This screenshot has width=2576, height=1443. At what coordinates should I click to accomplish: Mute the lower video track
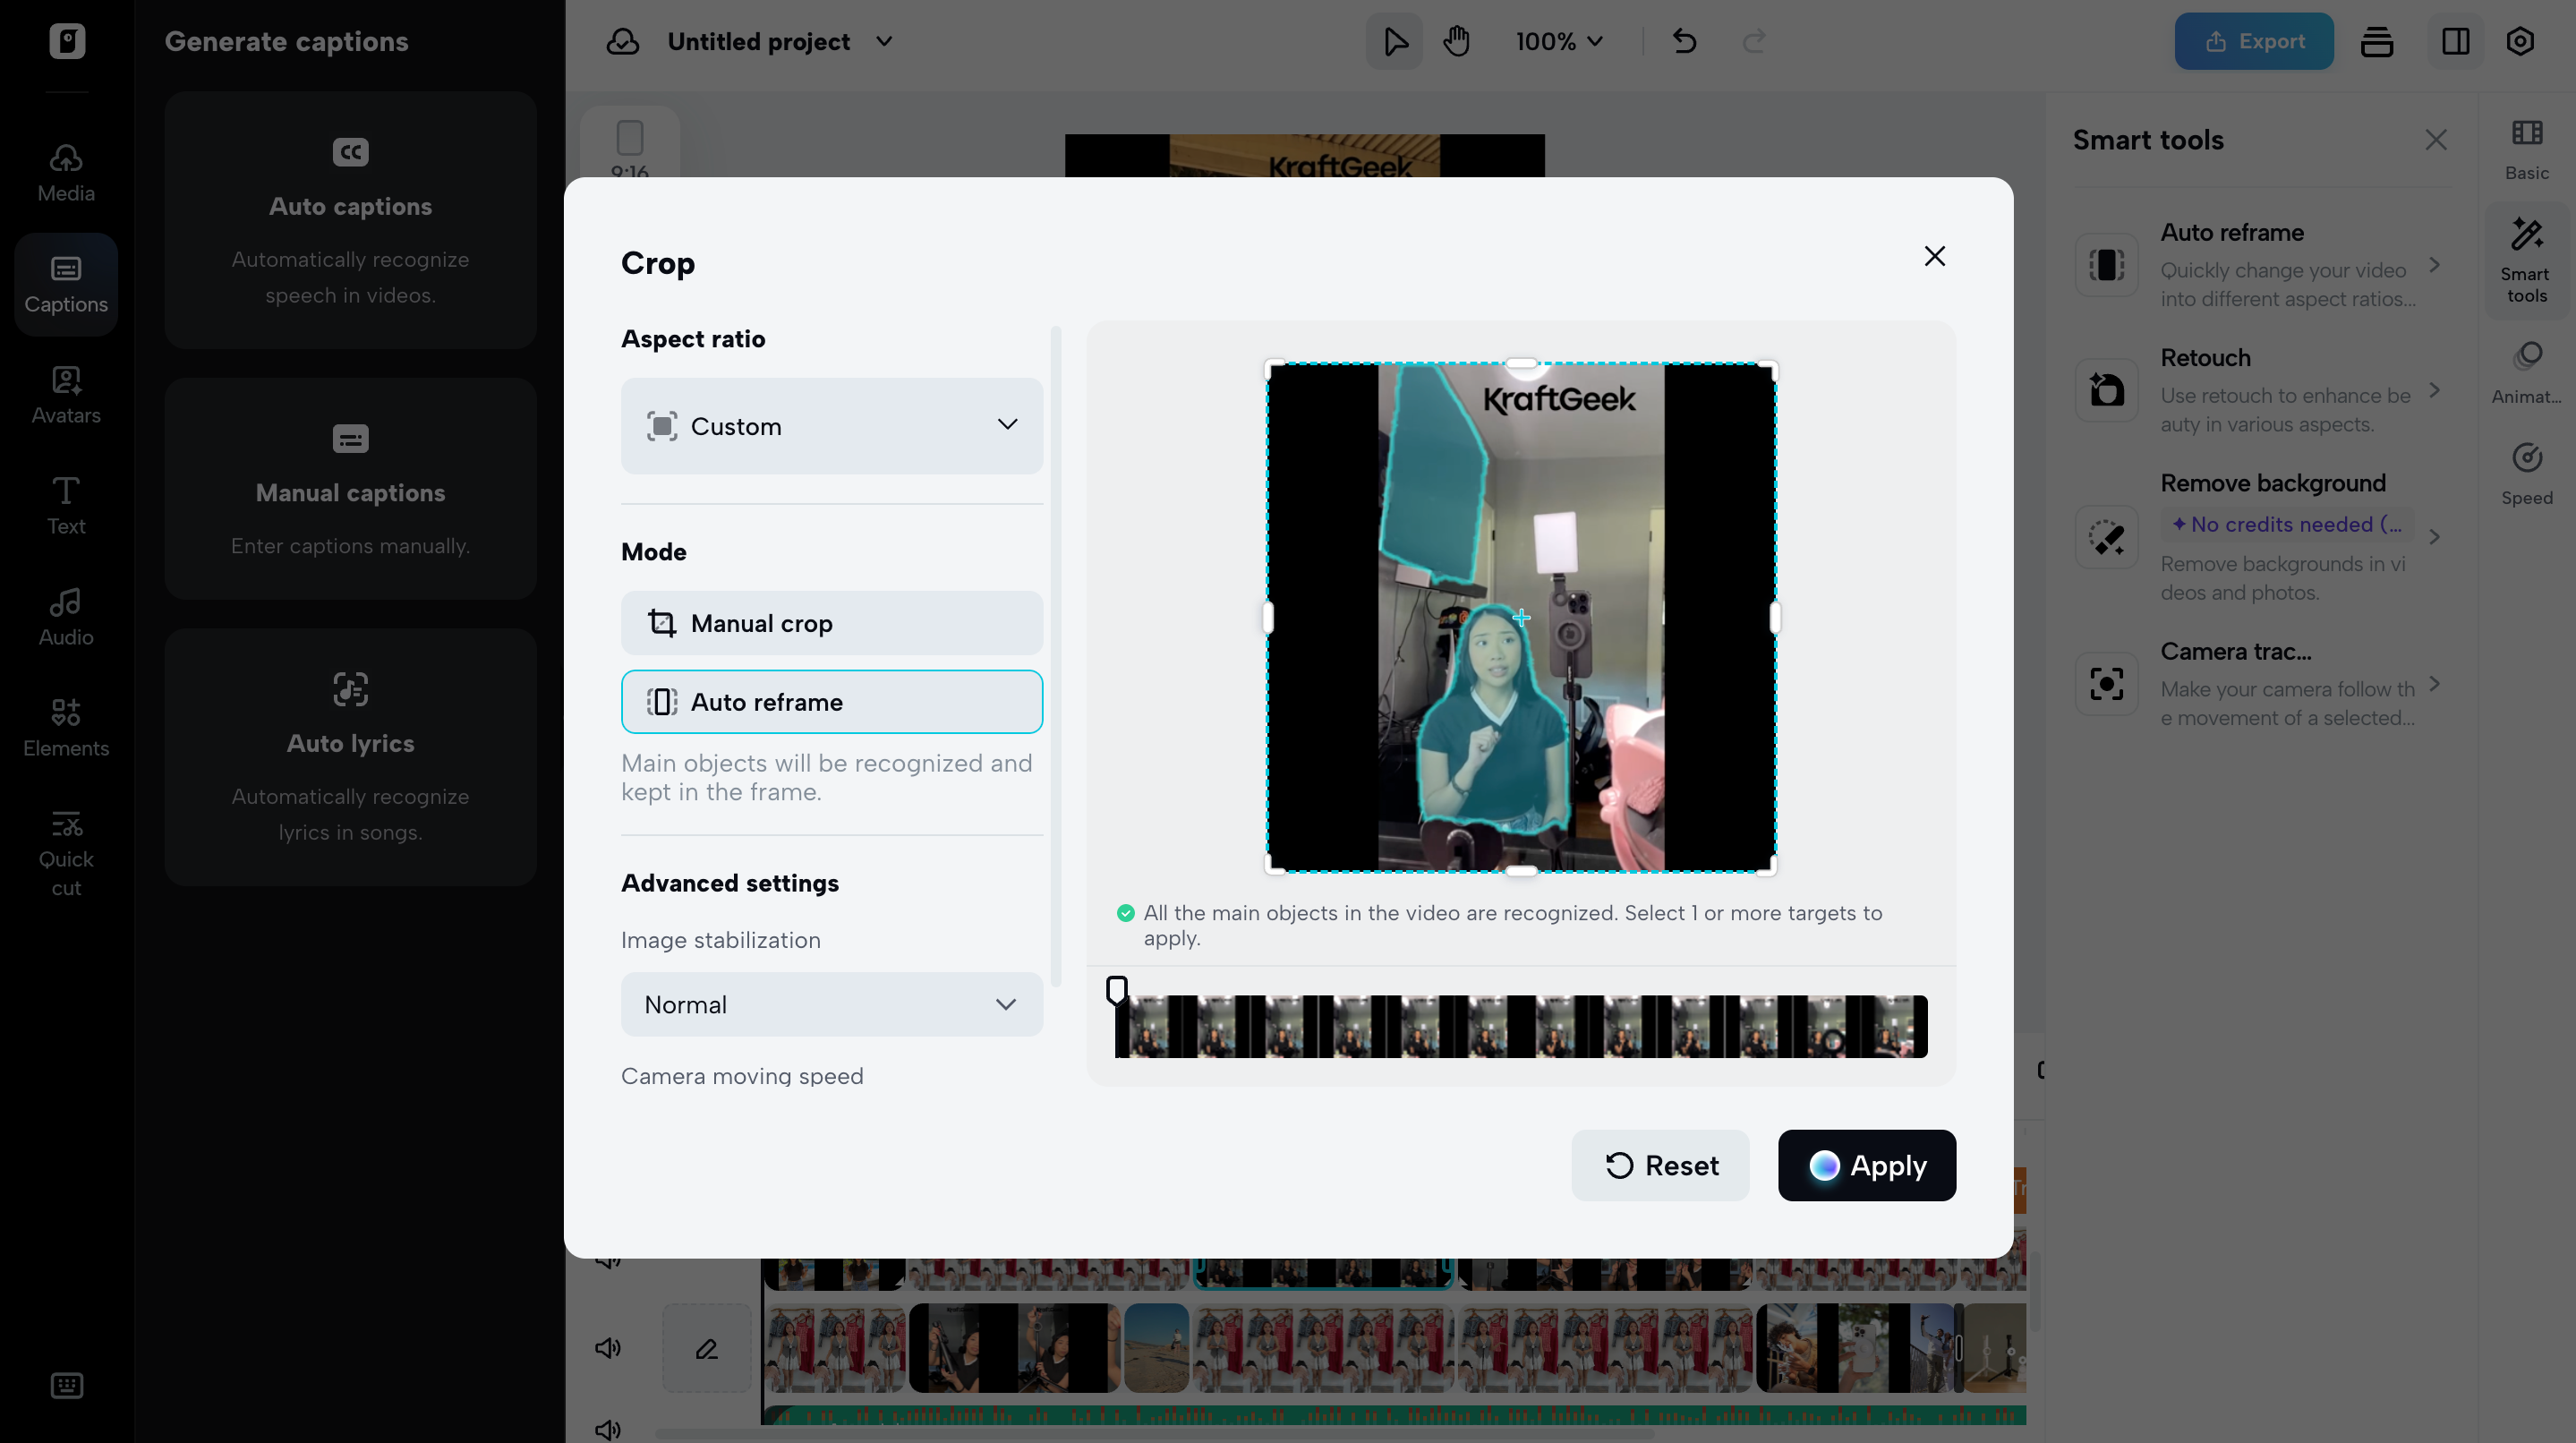pos(608,1348)
